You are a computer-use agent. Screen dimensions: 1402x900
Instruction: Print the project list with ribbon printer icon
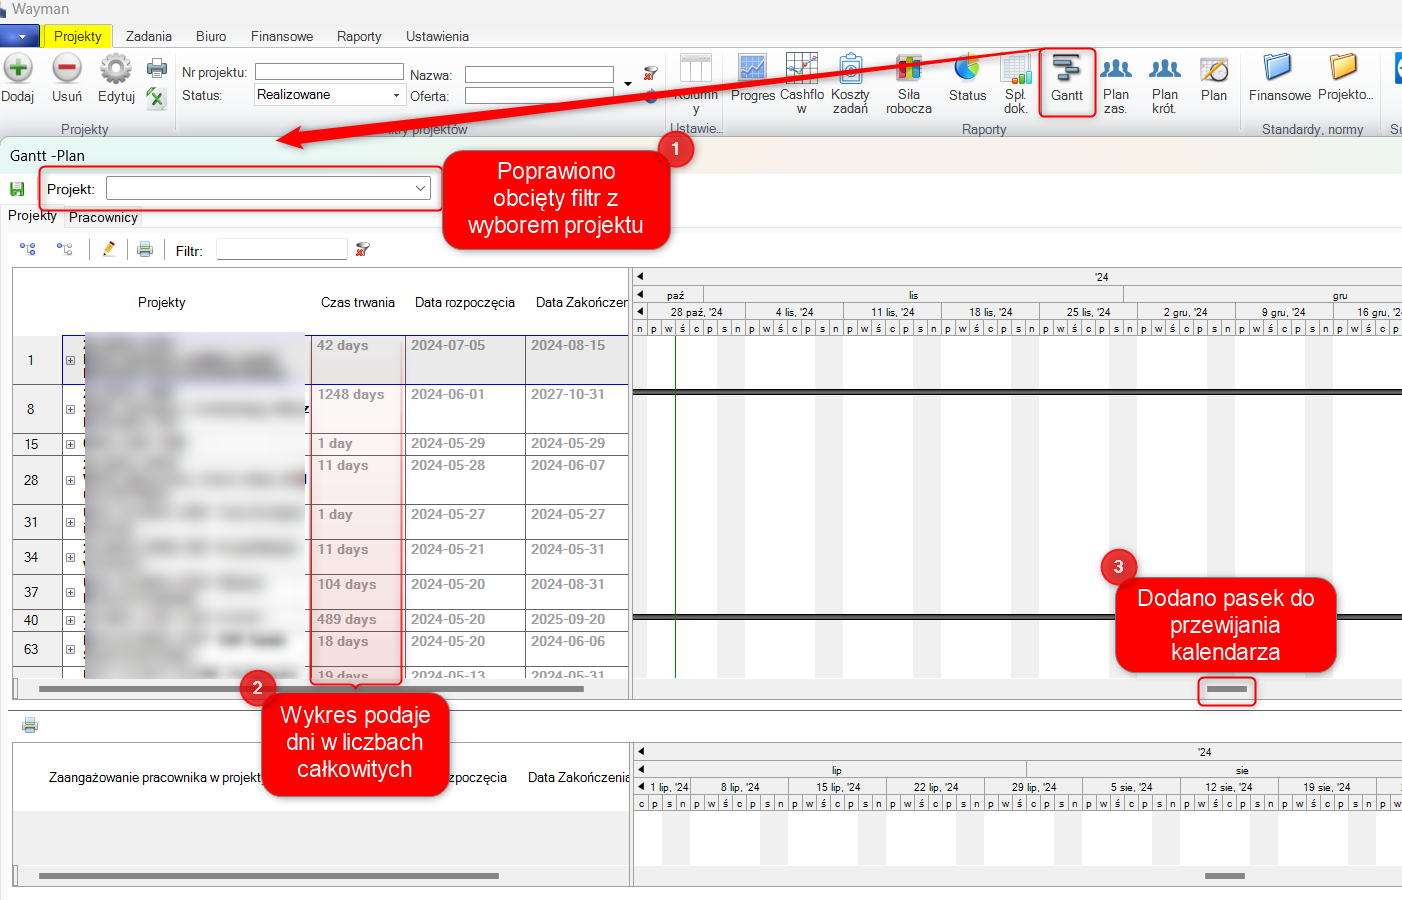point(157,68)
